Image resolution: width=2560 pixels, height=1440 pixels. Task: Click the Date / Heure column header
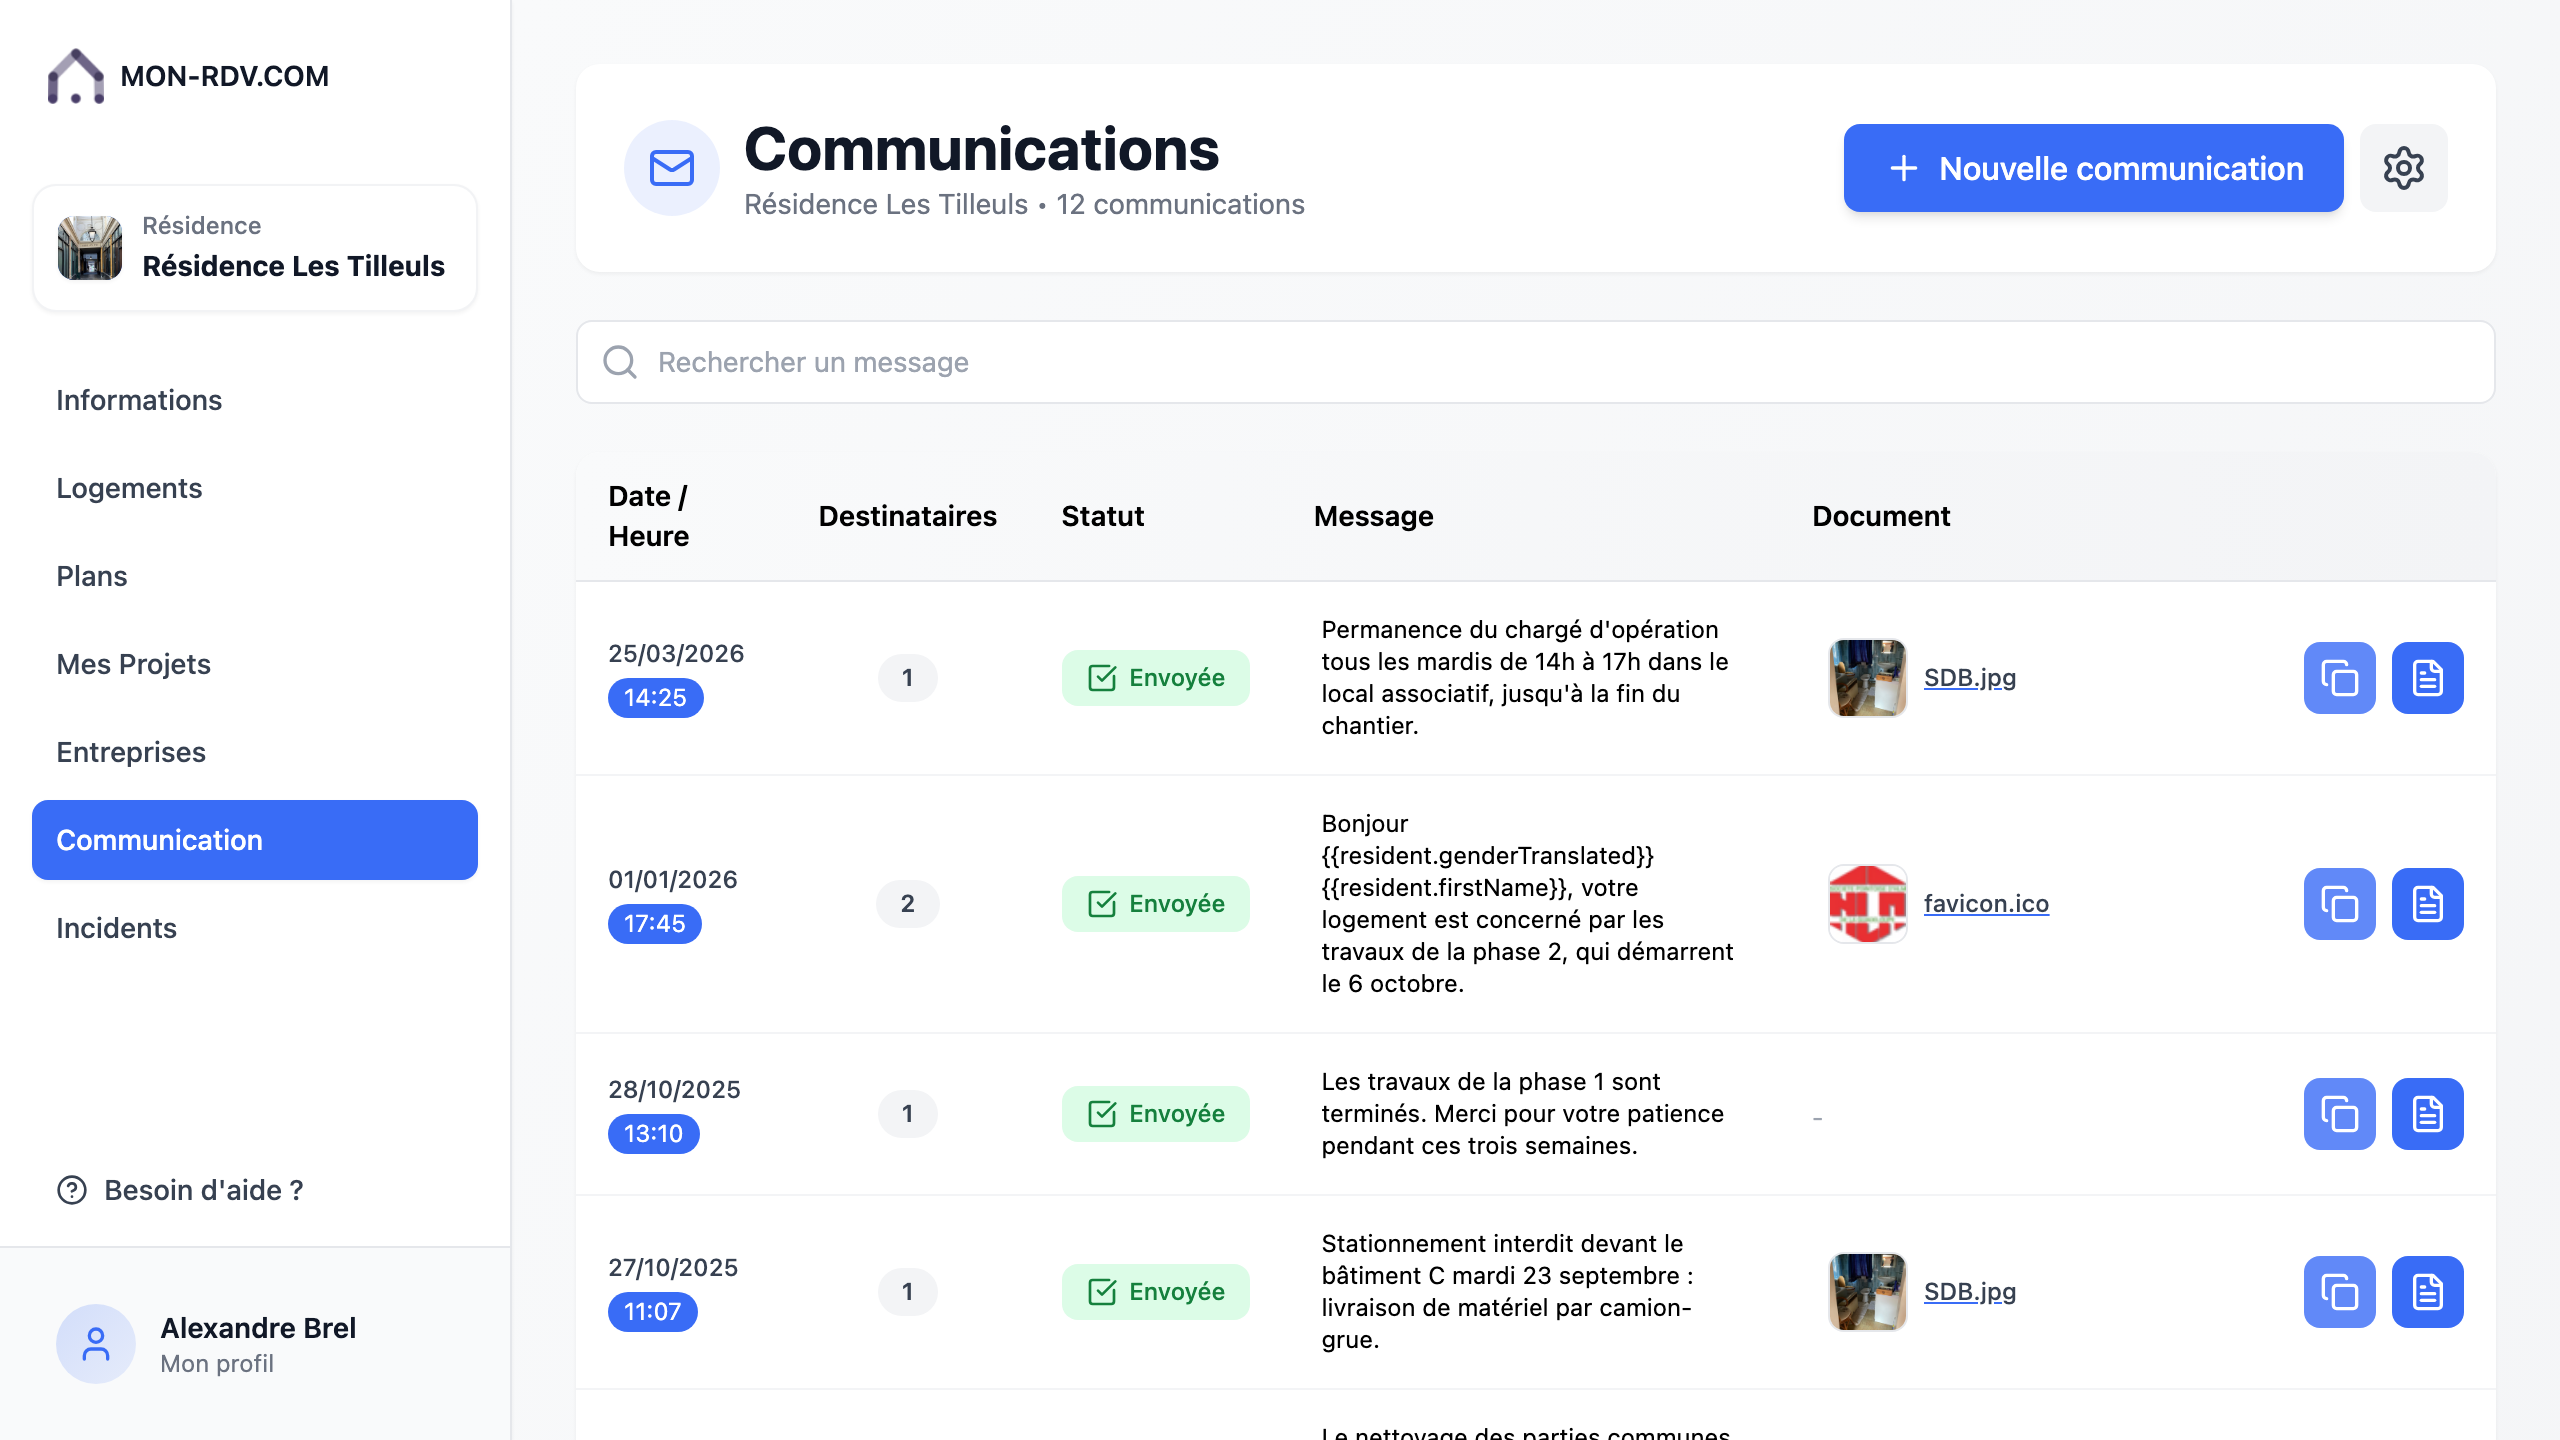[649, 516]
